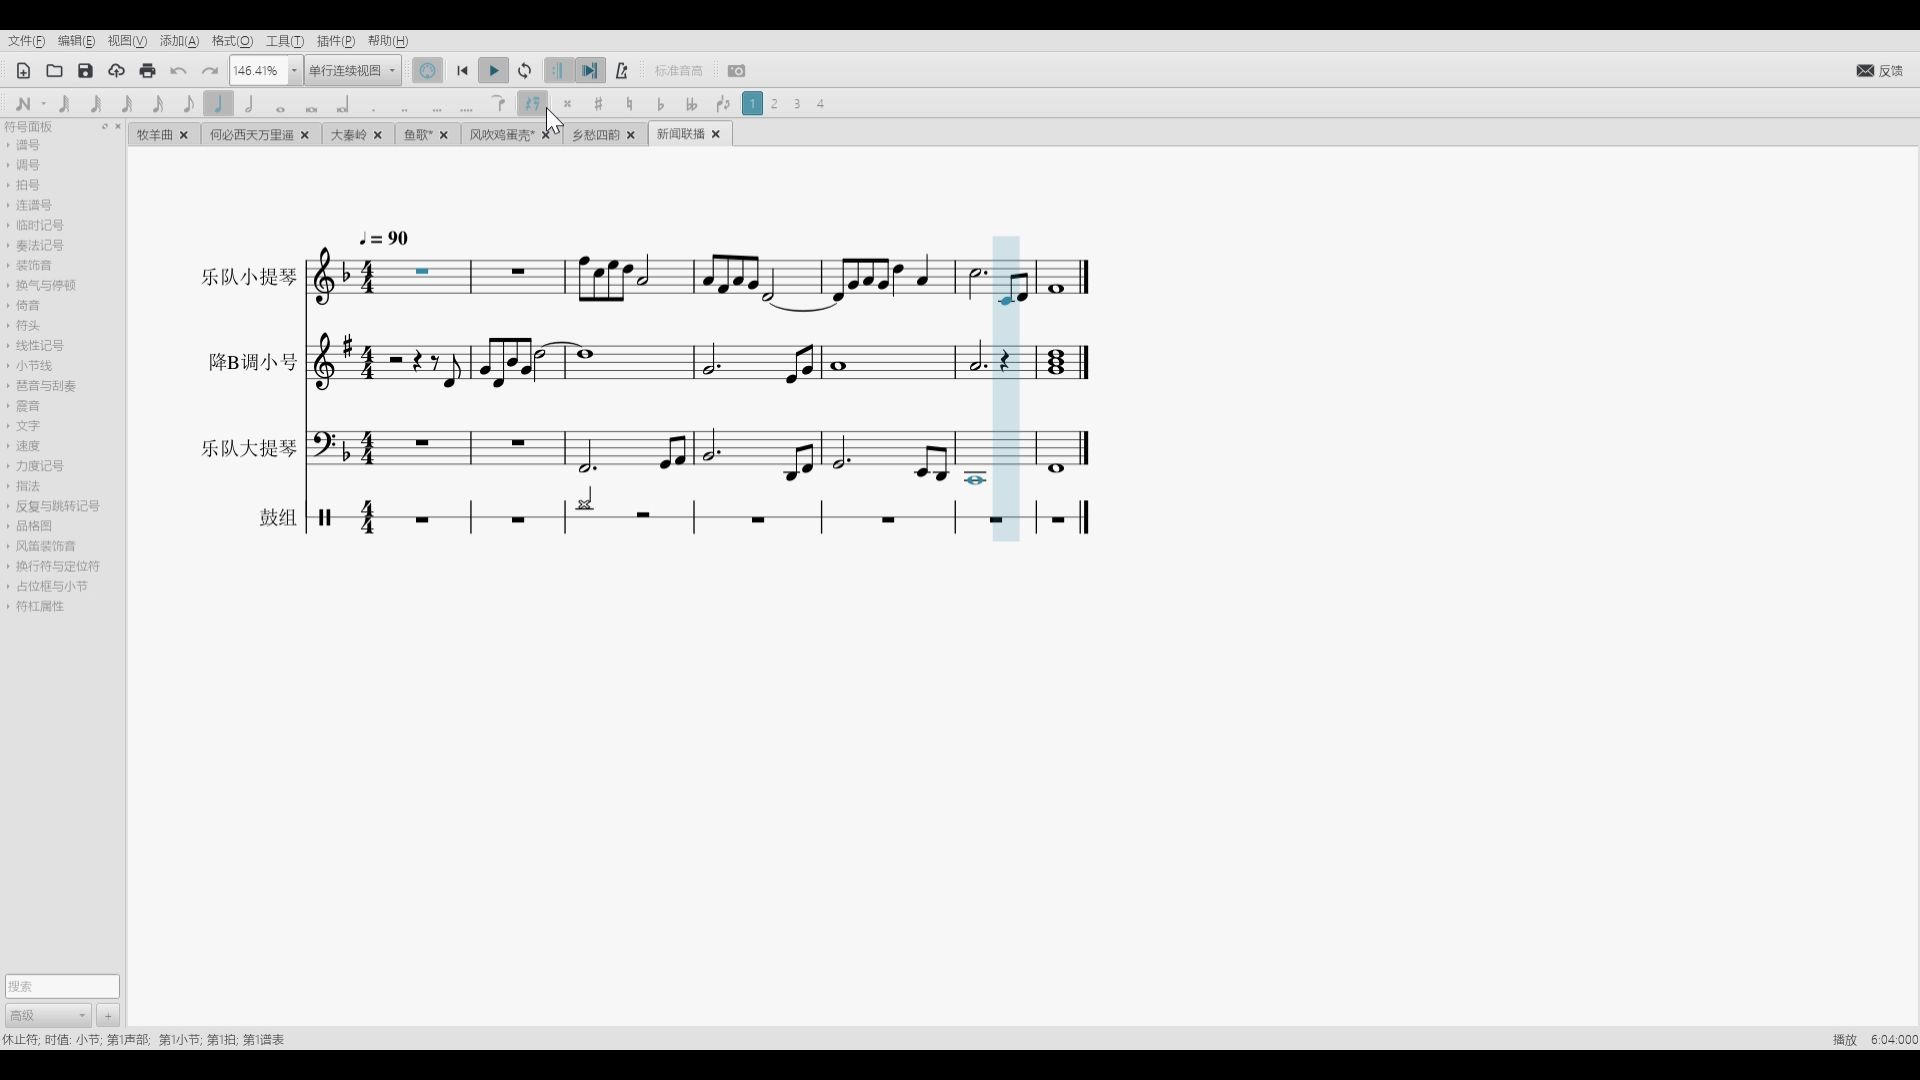Open the 添加 menu
Image resolution: width=1920 pixels, height=1080 pixels.
pos(180,41)
